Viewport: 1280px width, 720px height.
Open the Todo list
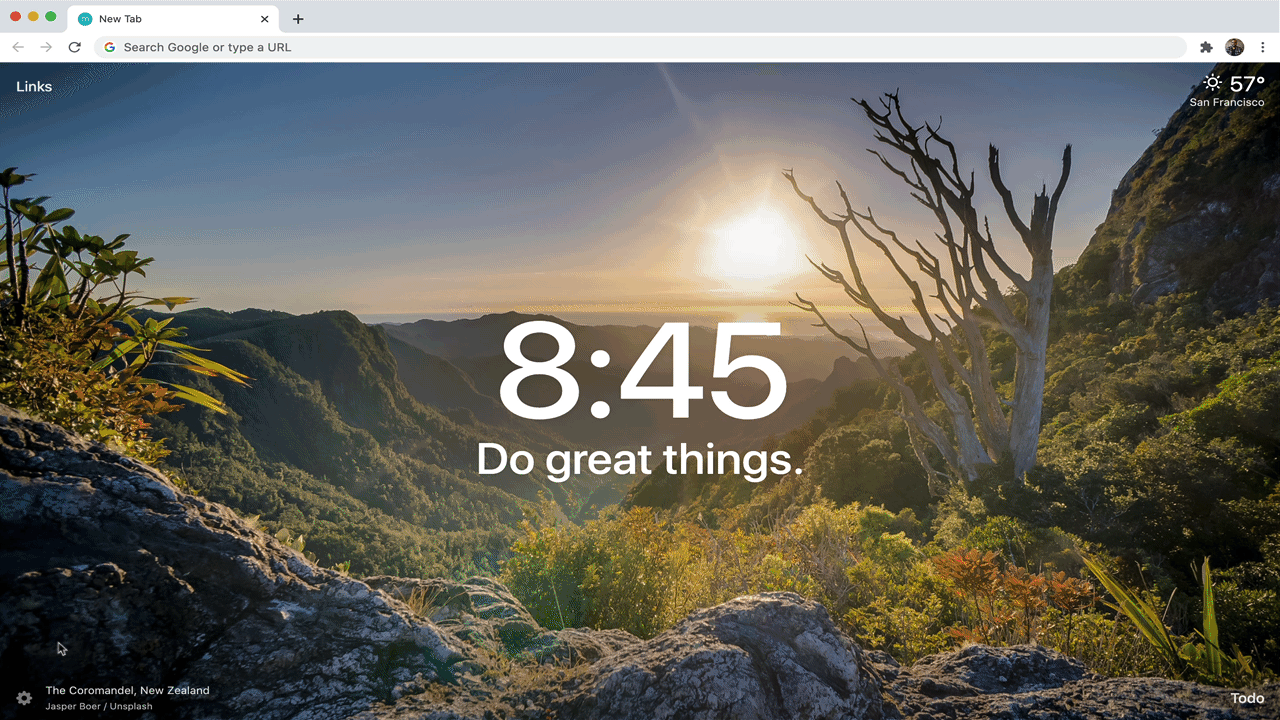tap(1247, 698)
